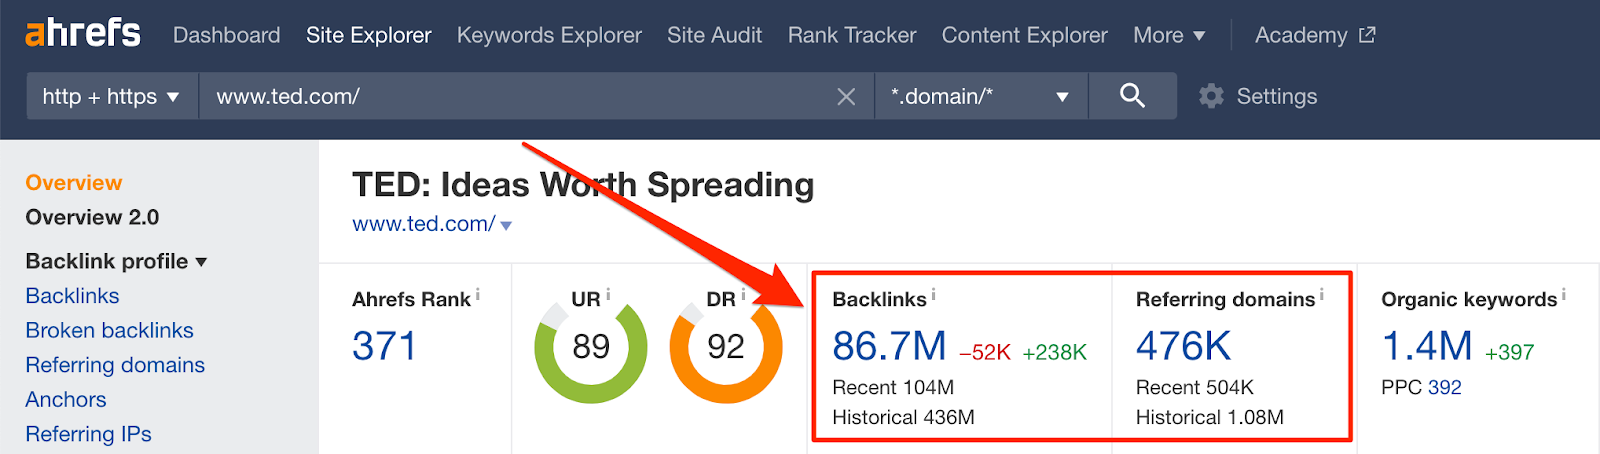This screenshot has width=1600, height=454.
Task: Click the +397 organic keywords change
Action: (x=1509, y=352)
